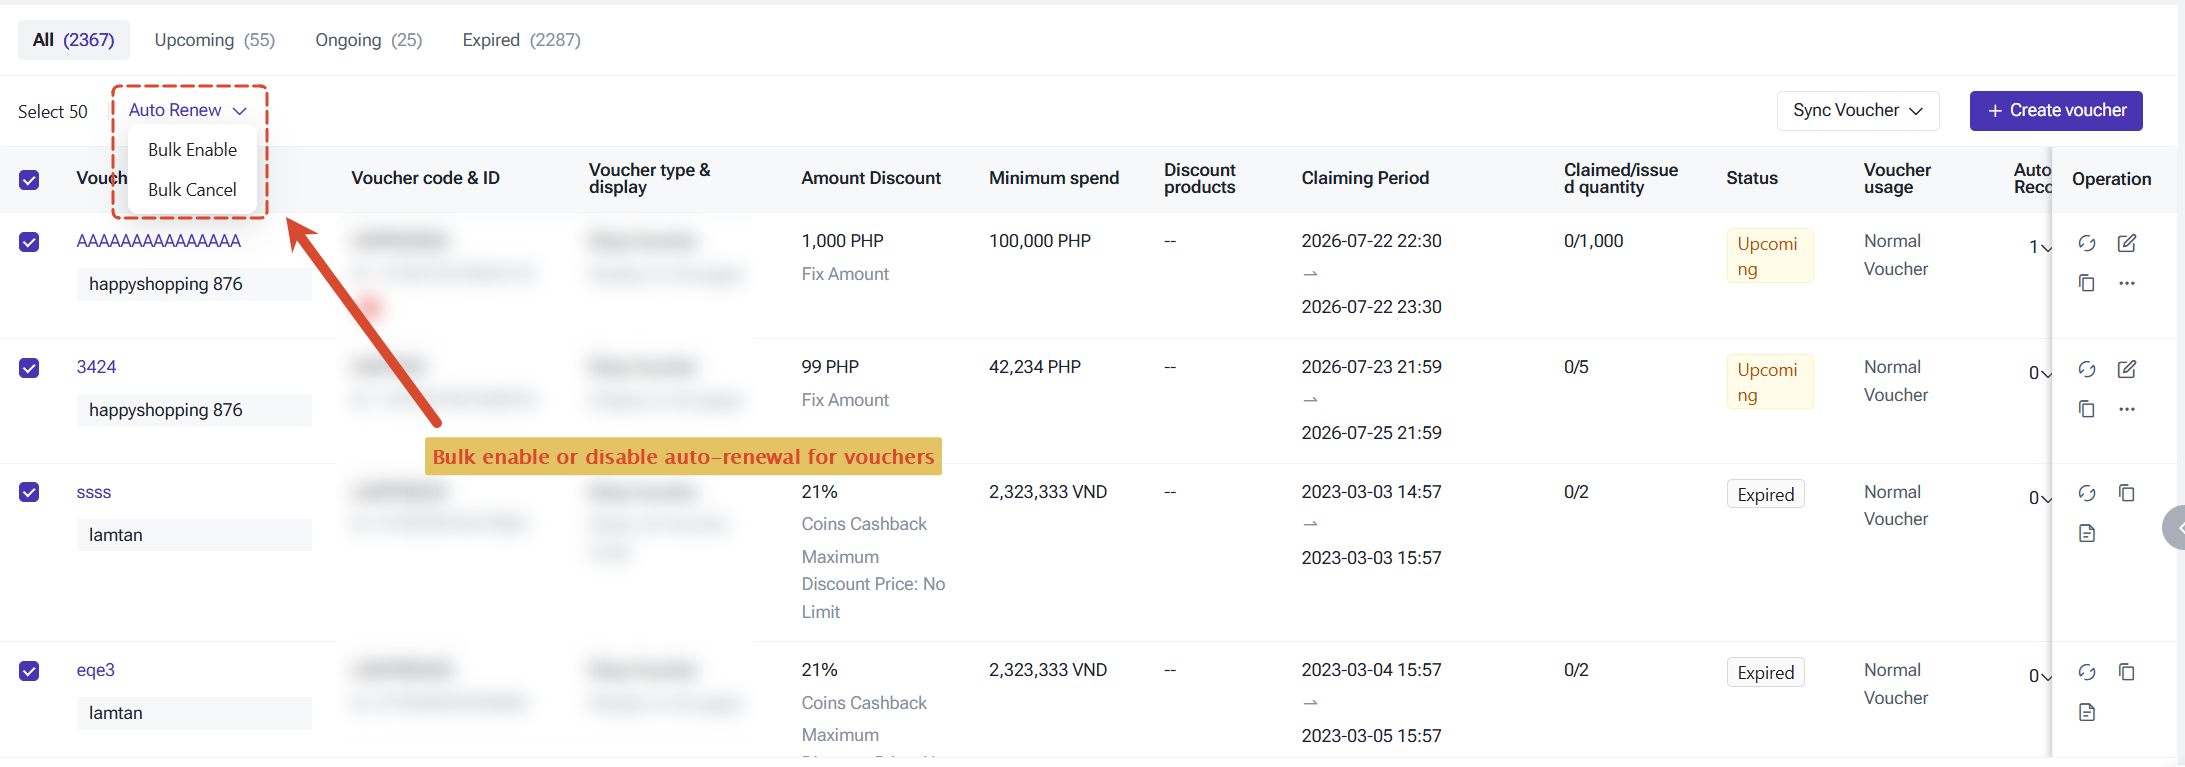Open the ssss voucher name link
Screen dimensions: 2185x767
click(94, 492)
